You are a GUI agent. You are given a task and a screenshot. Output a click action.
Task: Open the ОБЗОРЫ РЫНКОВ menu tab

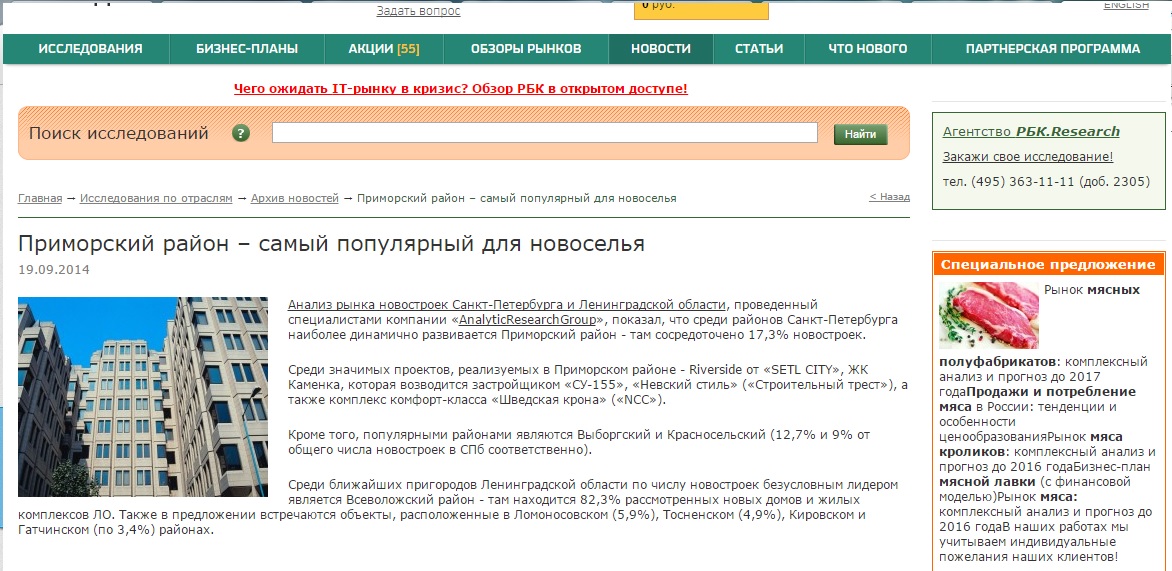tap(526, 49)
